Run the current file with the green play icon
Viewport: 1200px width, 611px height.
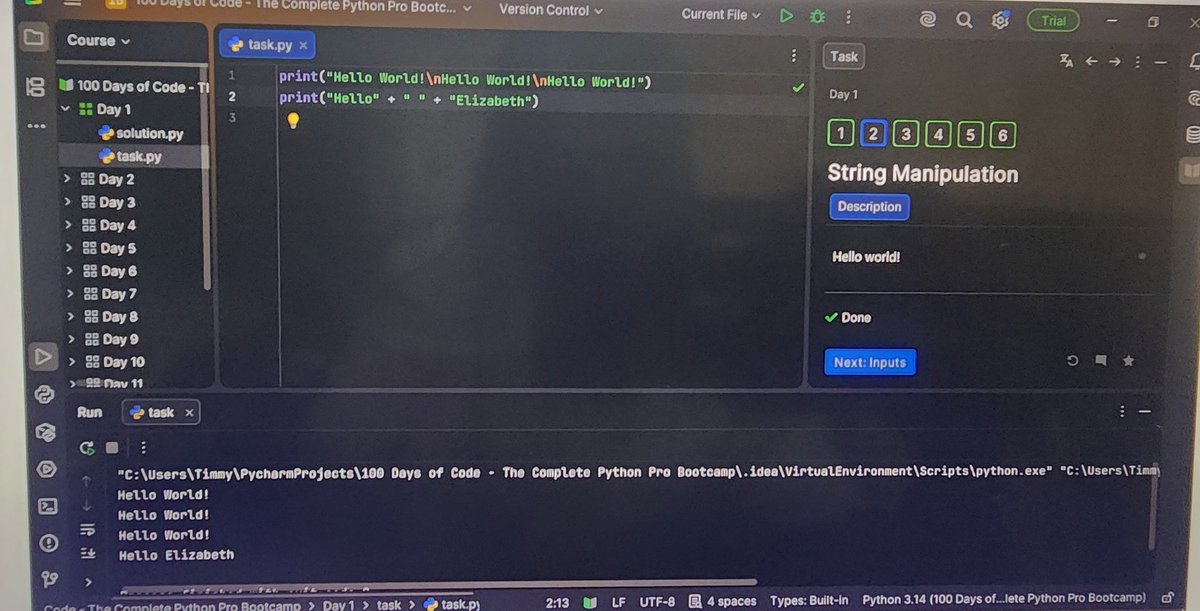point(786,15)
